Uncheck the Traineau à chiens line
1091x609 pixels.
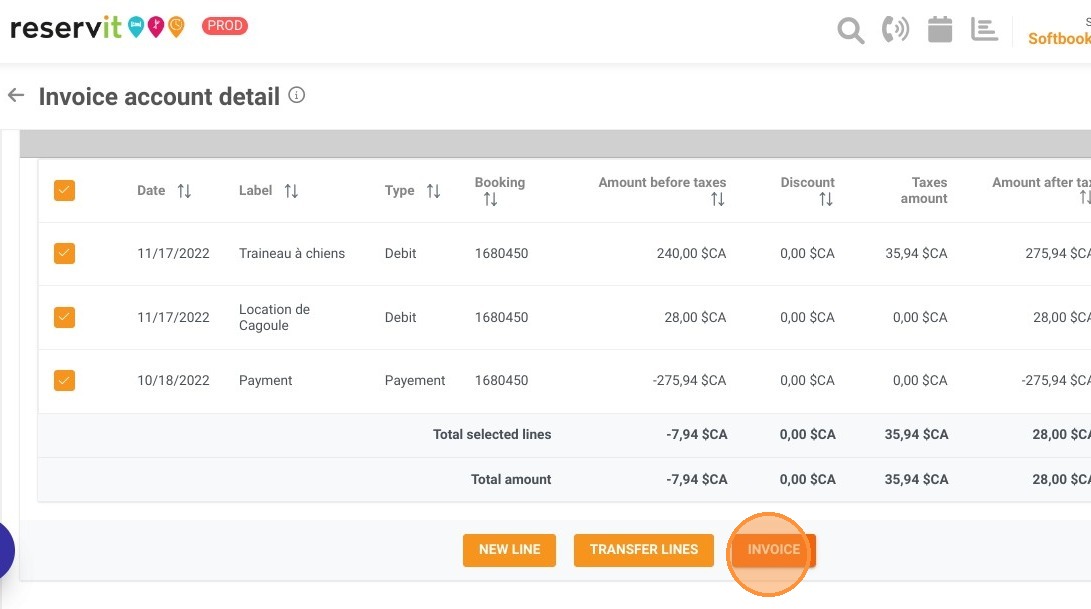(64, 253)
